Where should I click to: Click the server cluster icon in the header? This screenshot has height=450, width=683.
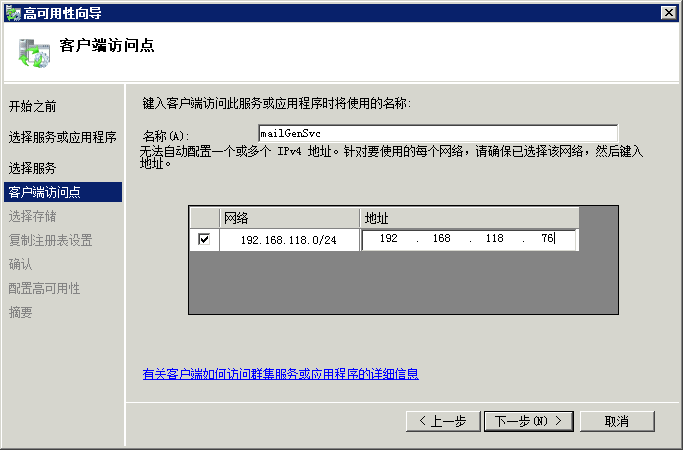[x=34, y=54]
